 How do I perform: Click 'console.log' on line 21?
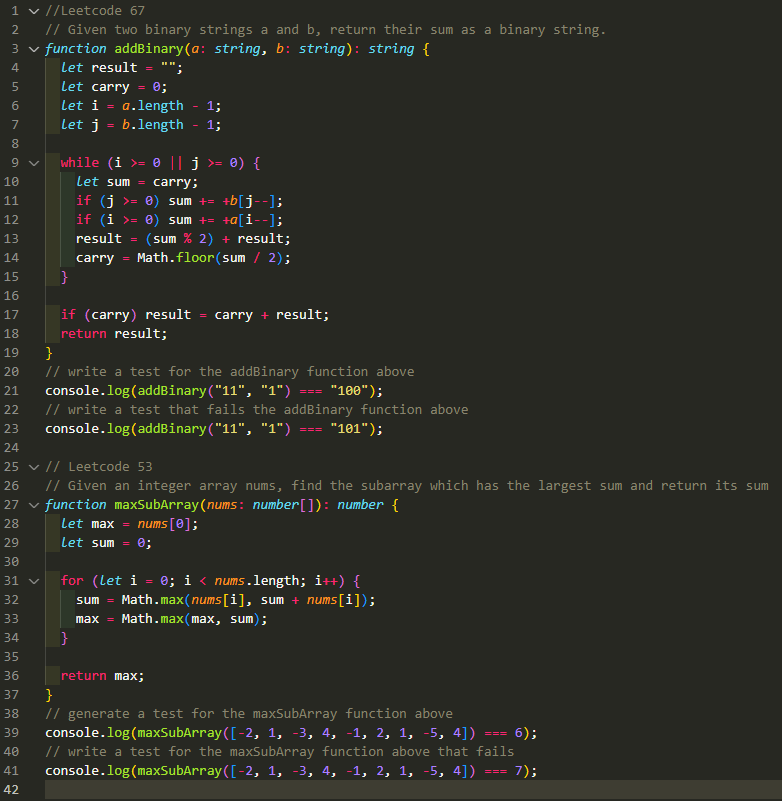[x=87, y=391]
